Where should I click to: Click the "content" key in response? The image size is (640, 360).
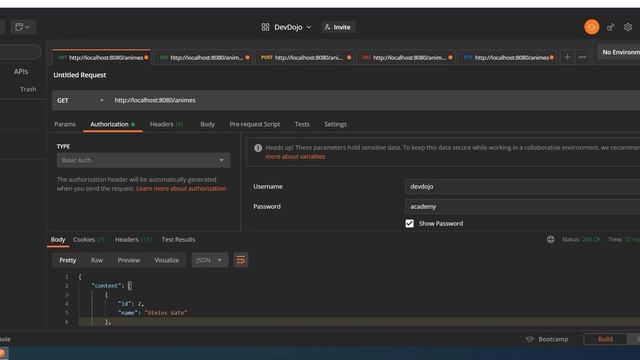click(107, 286)
